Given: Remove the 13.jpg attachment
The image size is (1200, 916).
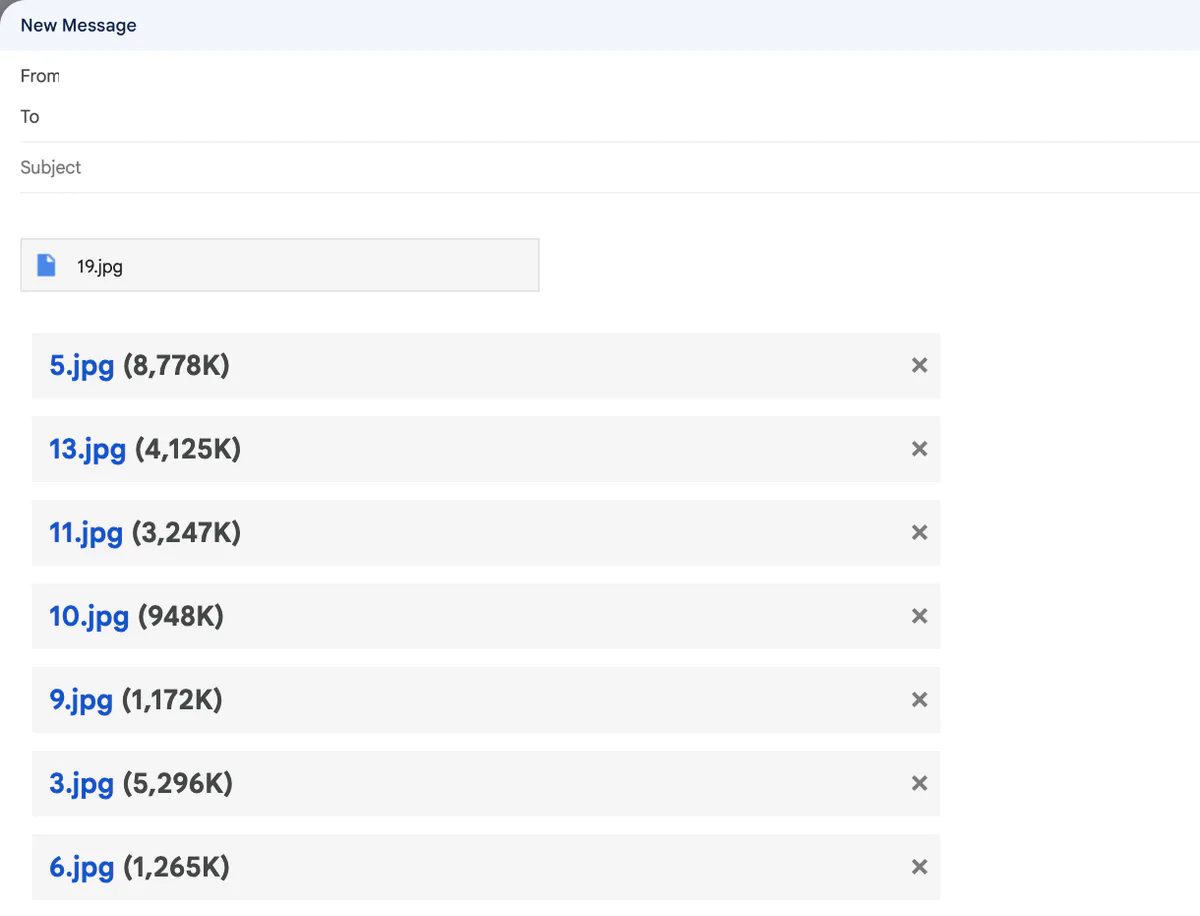Looking at the screenshot, I should [x=919, y=450].
